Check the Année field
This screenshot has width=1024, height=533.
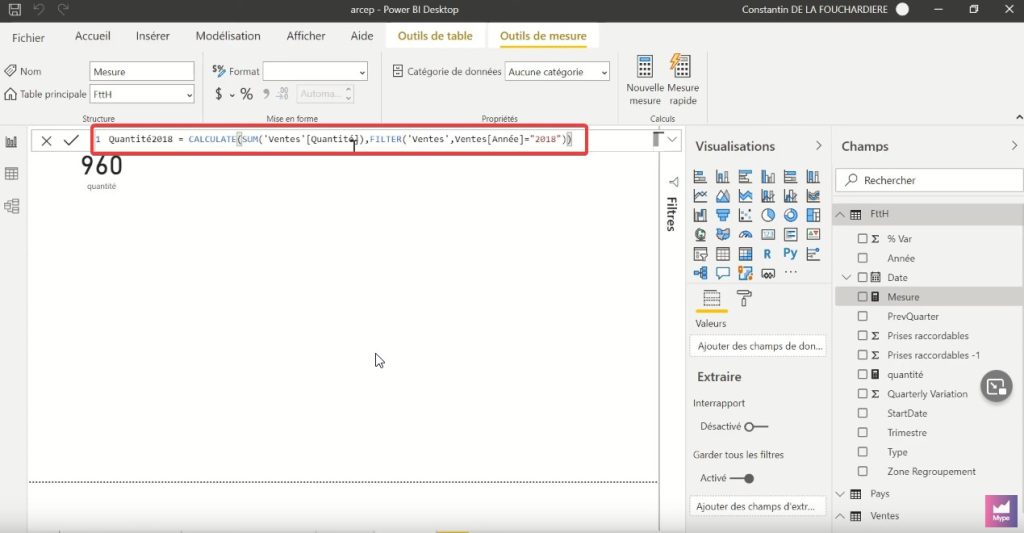[x=862, y=258]
